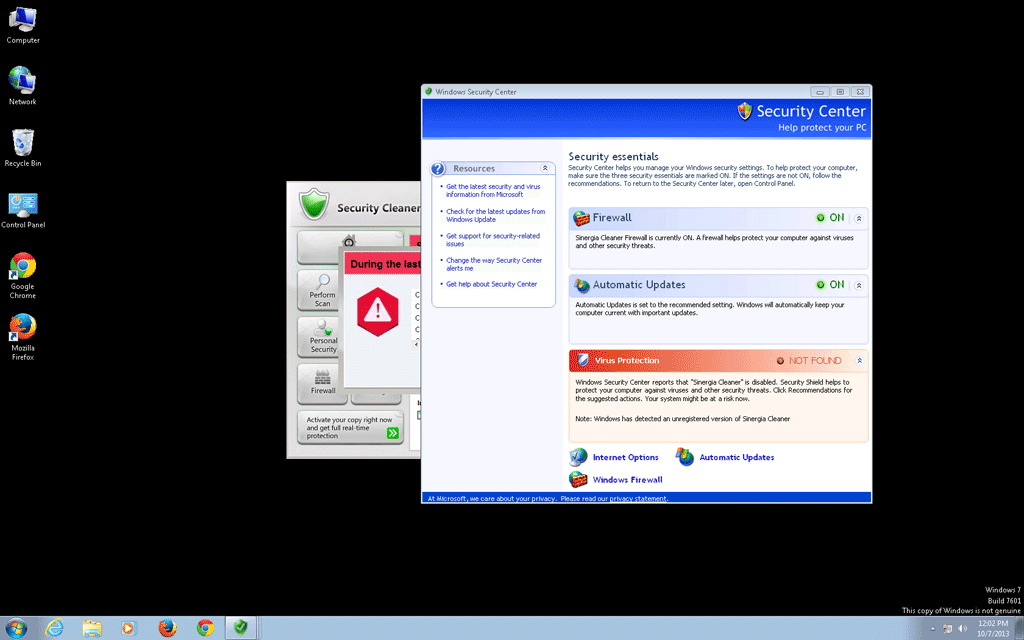Collapse the Virus Protection section
The height and width of the screenshot is (640, 1024).
[858, 361]
